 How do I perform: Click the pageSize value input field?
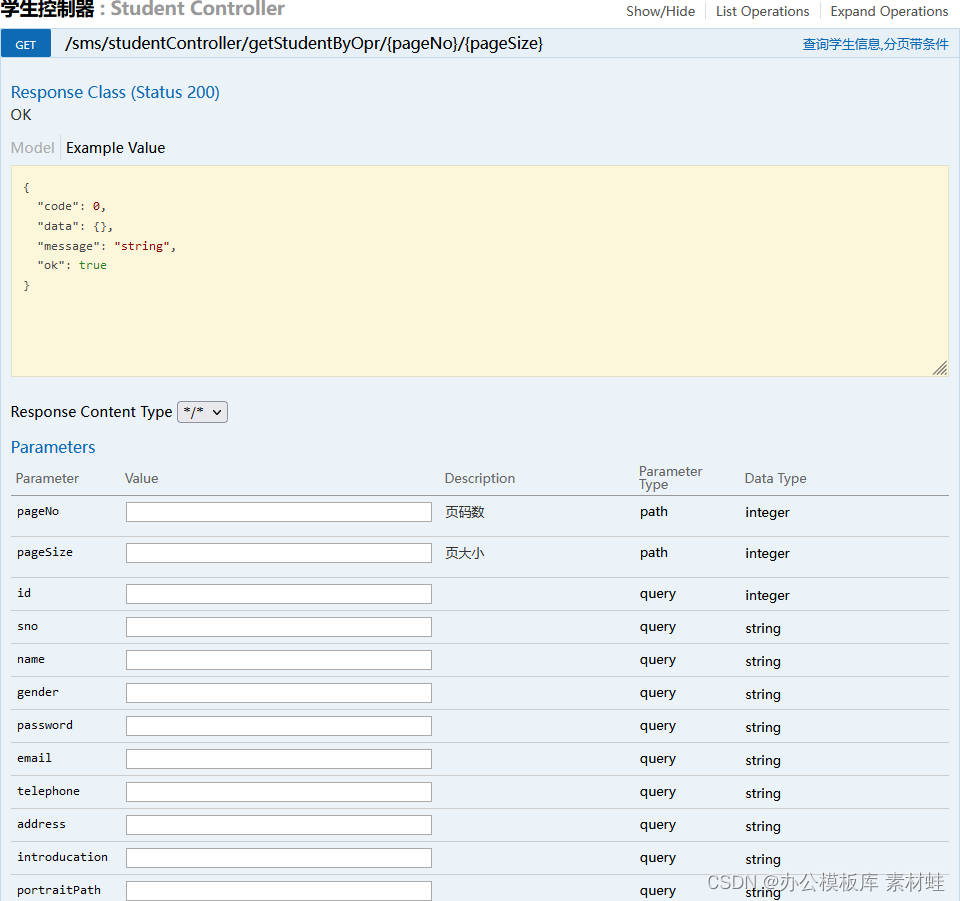[x=278, y=553]
